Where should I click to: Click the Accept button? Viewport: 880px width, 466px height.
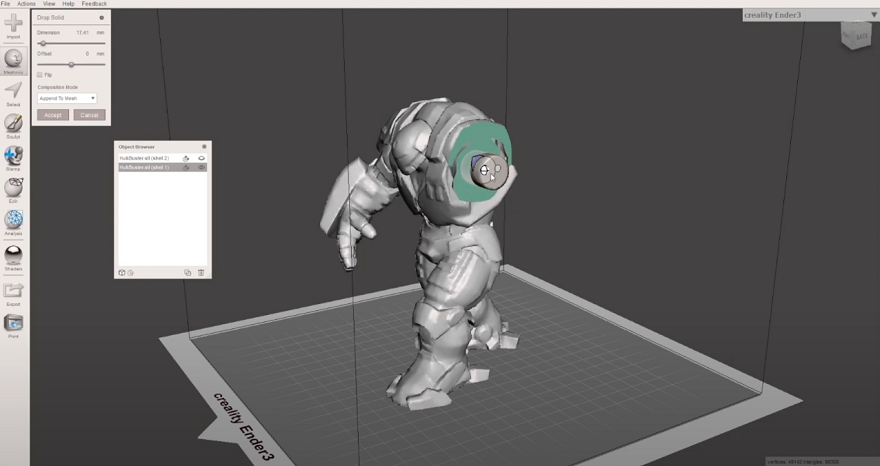[x=53, y=115]
